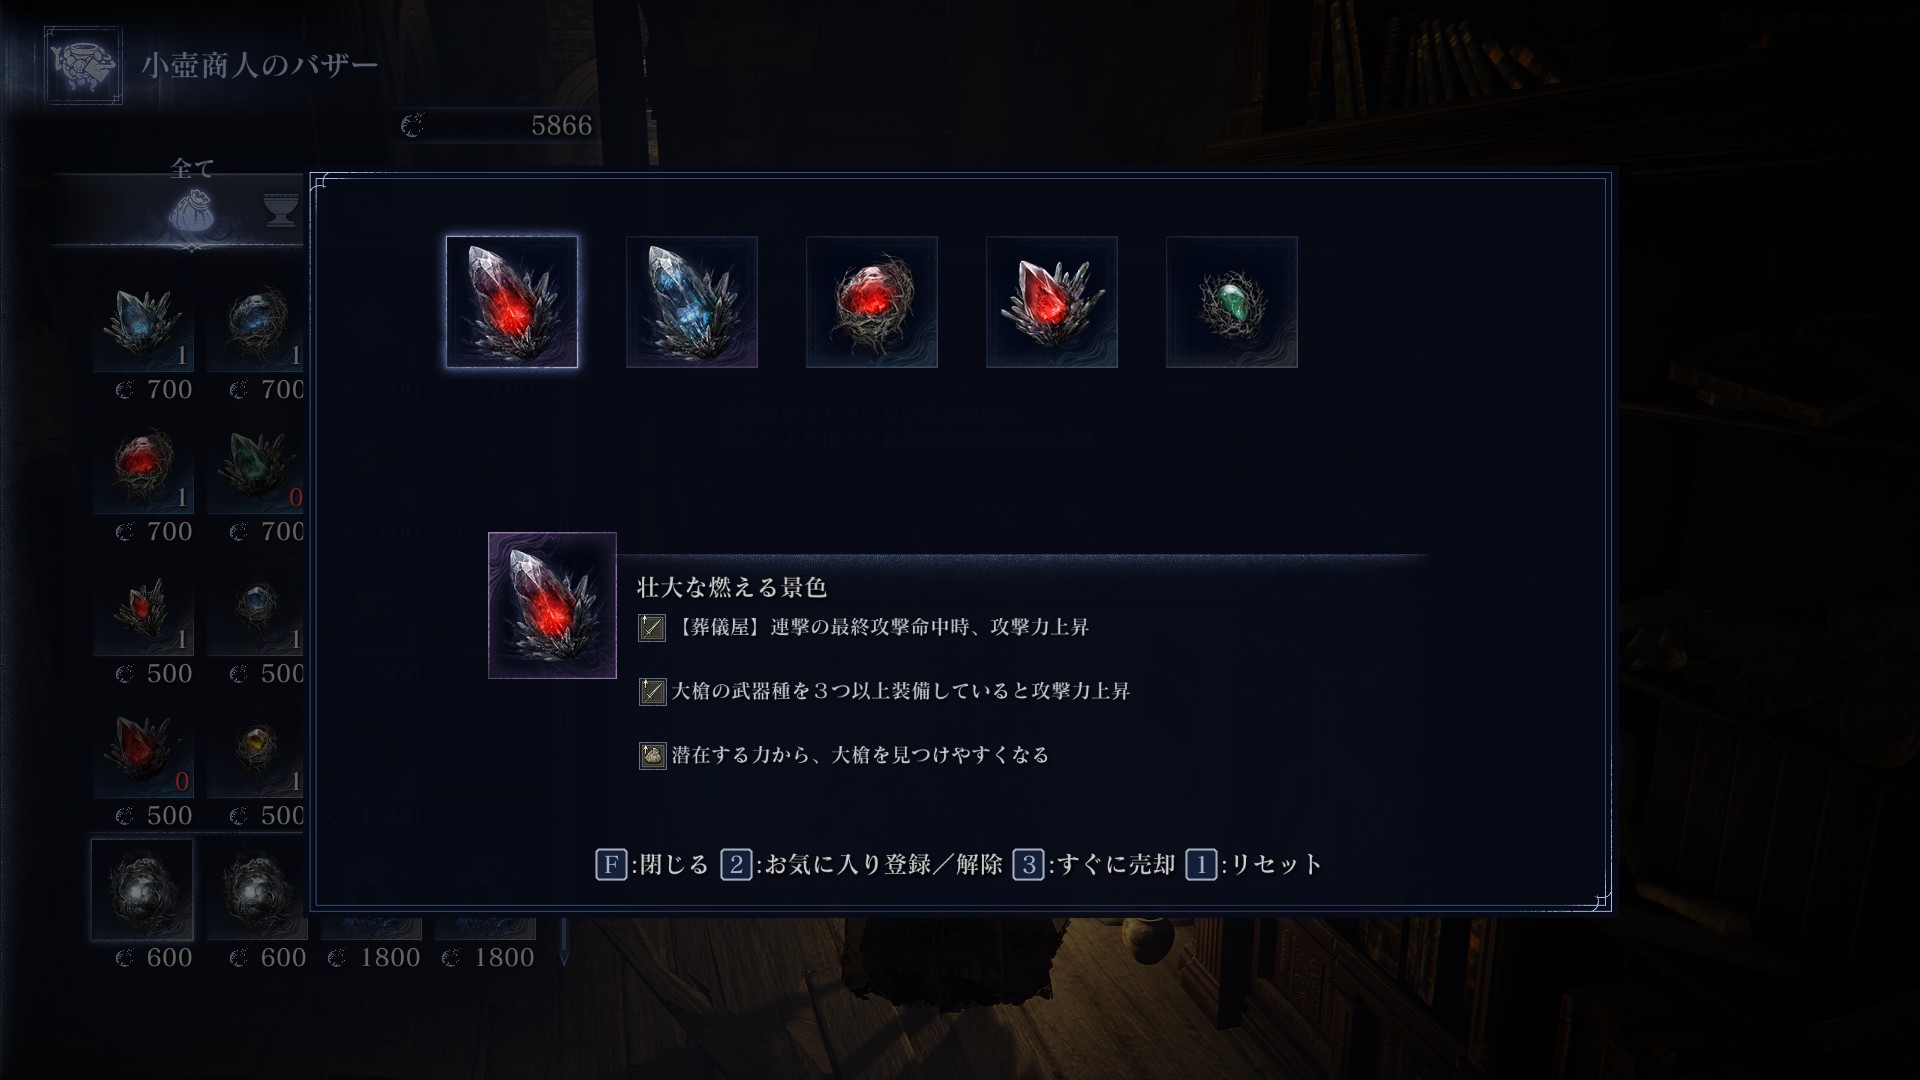Click the 閉じる close prompt
The height and width of the screenshot is (1080, 1920).
(653, 864)
